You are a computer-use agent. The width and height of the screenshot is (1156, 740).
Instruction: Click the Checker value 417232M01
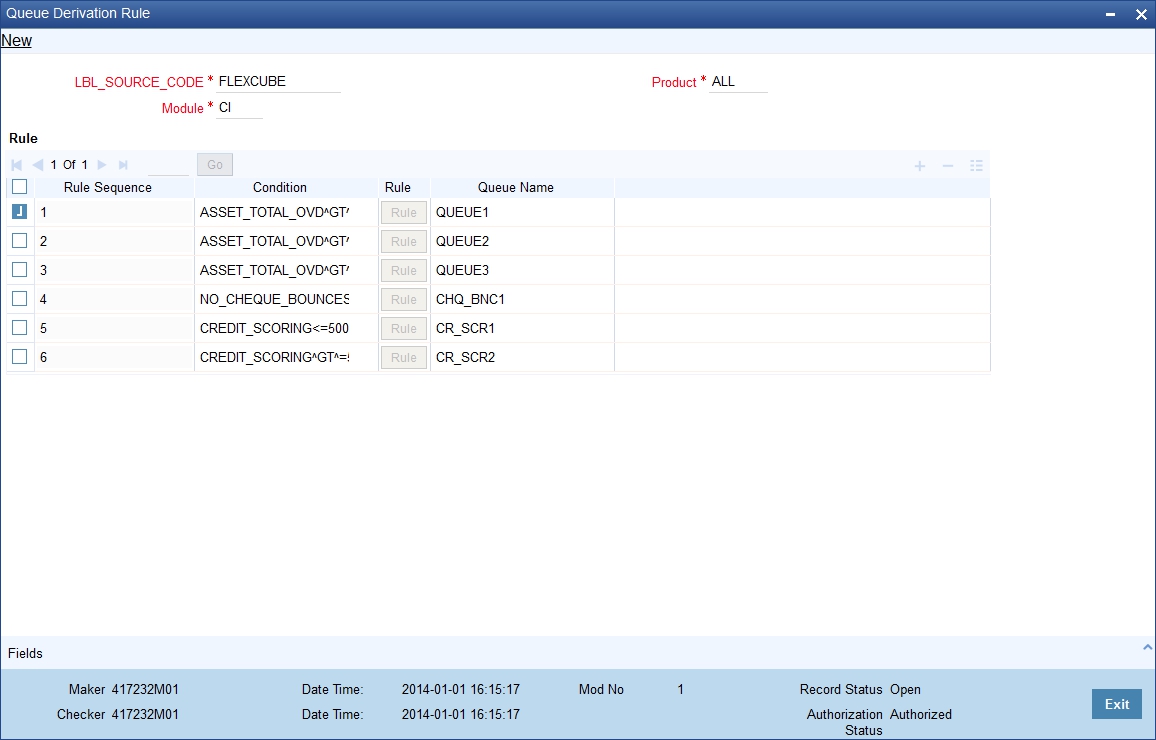(x=145, y=714)
